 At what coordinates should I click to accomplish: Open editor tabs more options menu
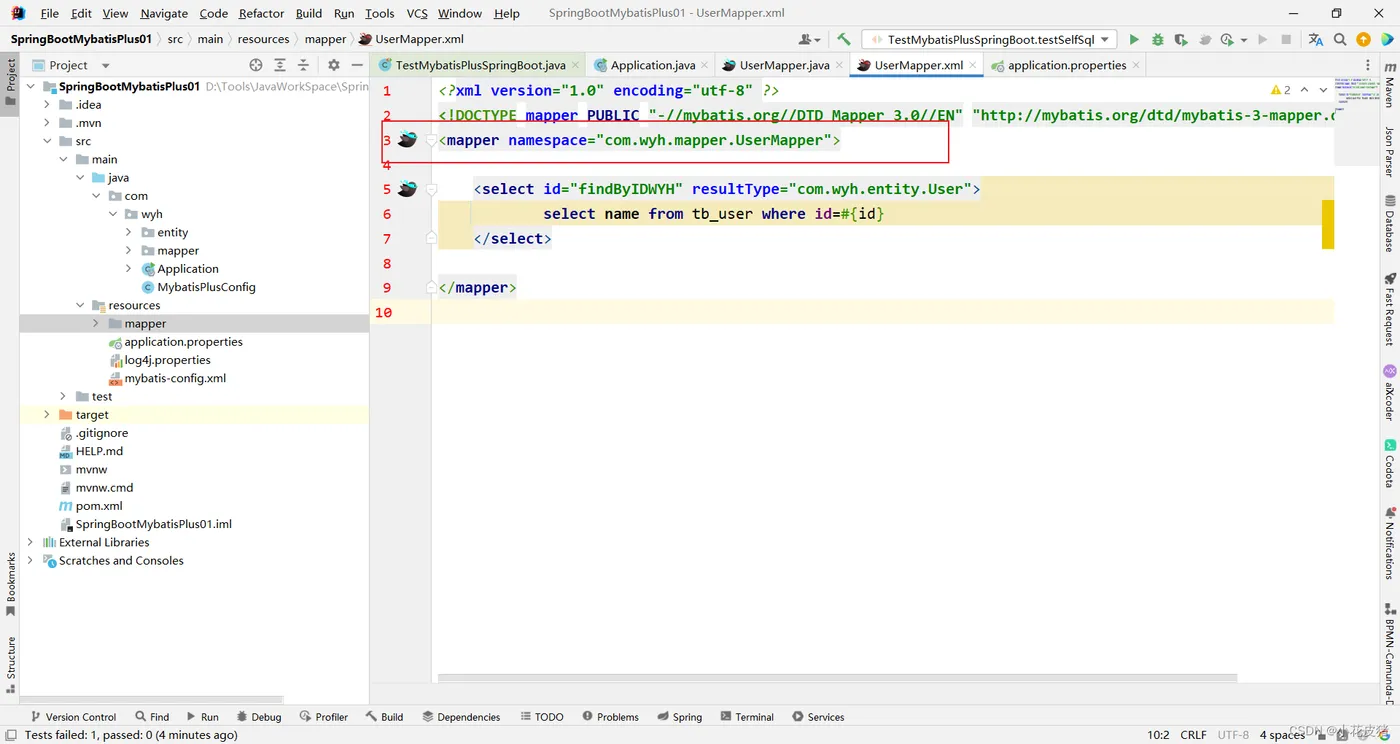tap(1368, 65)
